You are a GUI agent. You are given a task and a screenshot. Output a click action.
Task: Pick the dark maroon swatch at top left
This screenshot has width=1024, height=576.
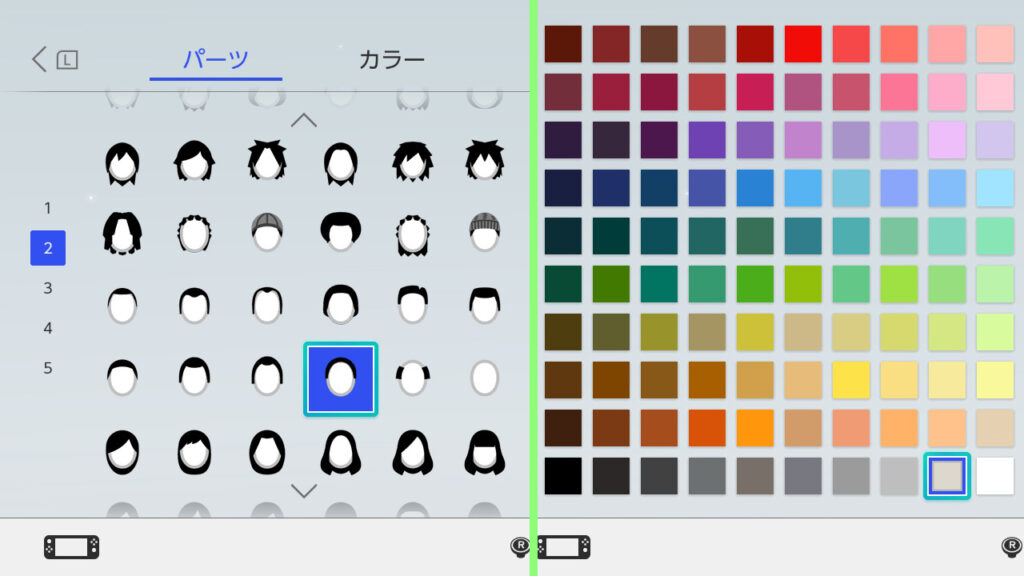click(x=563, y=44)
